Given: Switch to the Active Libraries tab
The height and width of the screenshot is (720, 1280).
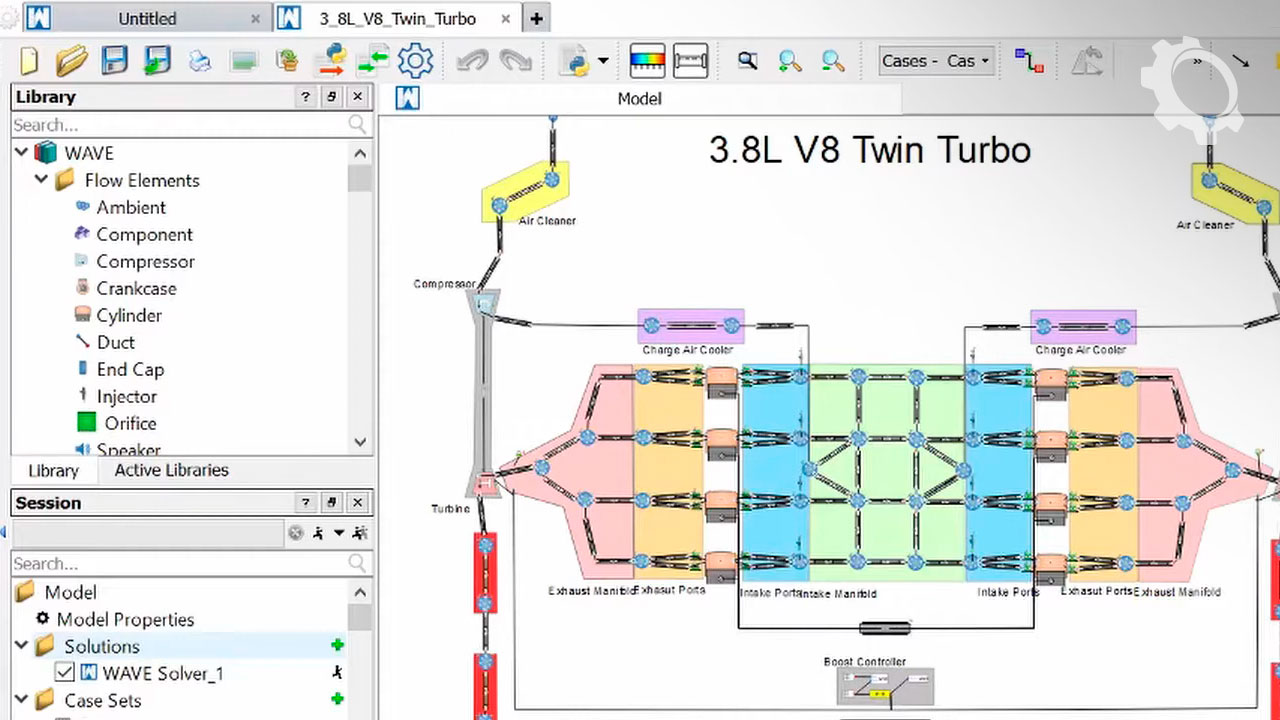Looking at the screenshot, I should [171, 470].
